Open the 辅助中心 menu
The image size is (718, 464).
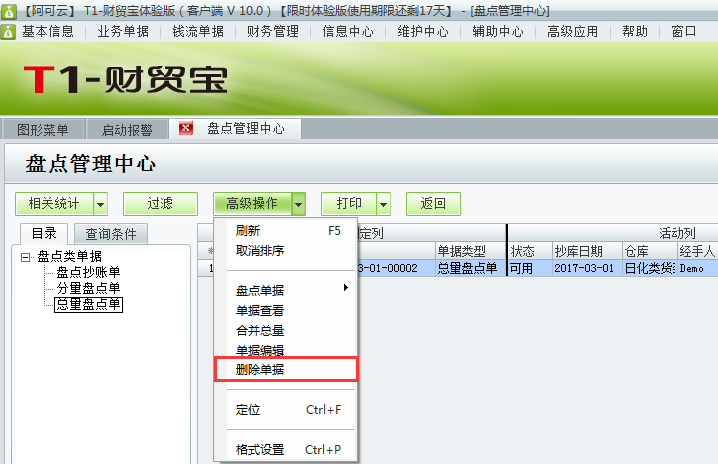(x=498, y=32)
